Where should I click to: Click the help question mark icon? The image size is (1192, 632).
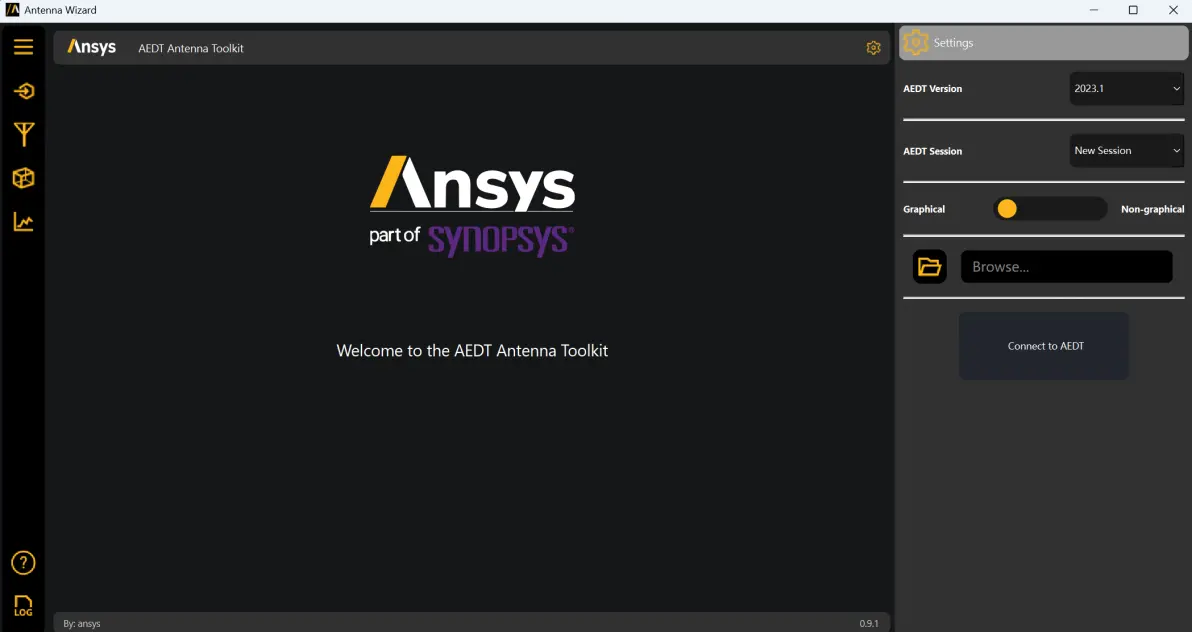(x=24, y=563)
